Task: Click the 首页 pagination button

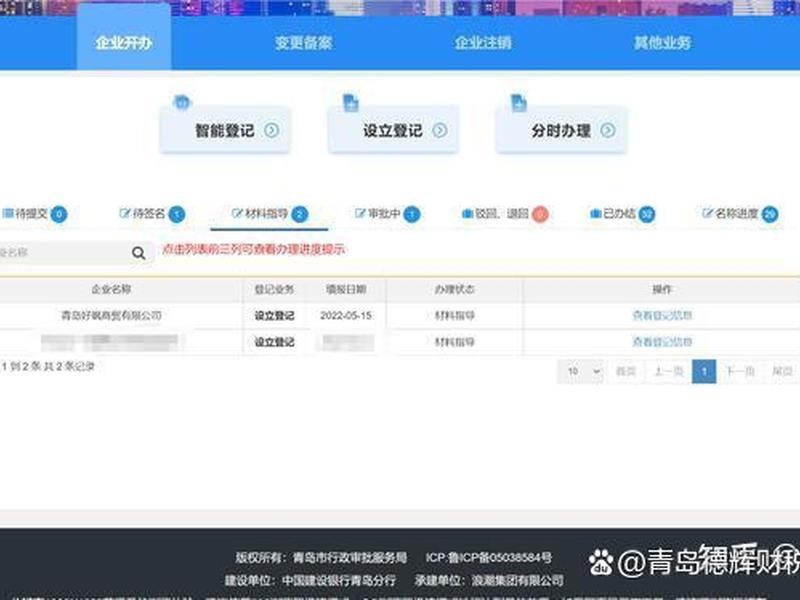Action: [626, 371]
